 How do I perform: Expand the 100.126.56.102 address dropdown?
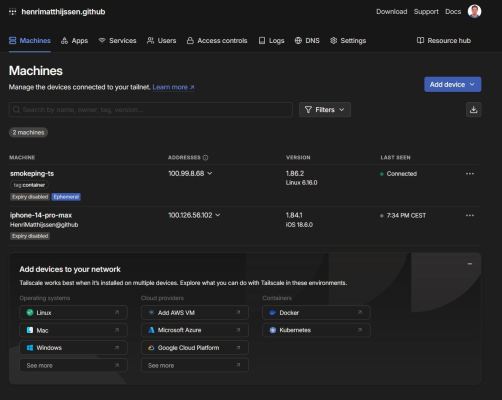[218, 215]
